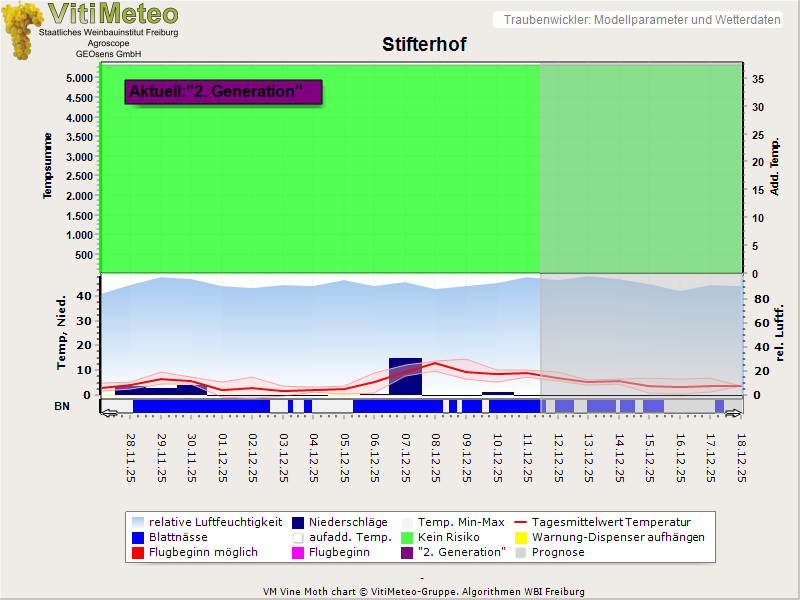Click the red Flugbeginn möglich legend swatch
This screenshot has height=600, width=800.
pos(137,552)
